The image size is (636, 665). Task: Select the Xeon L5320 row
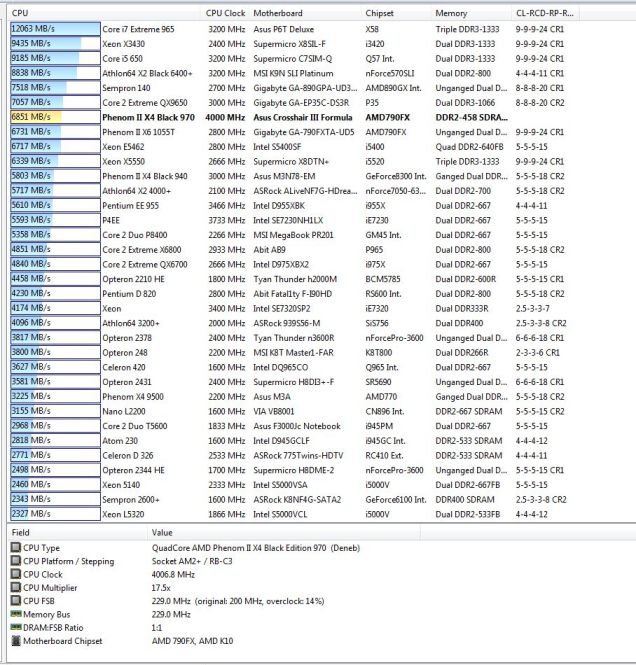click(295, 514)
